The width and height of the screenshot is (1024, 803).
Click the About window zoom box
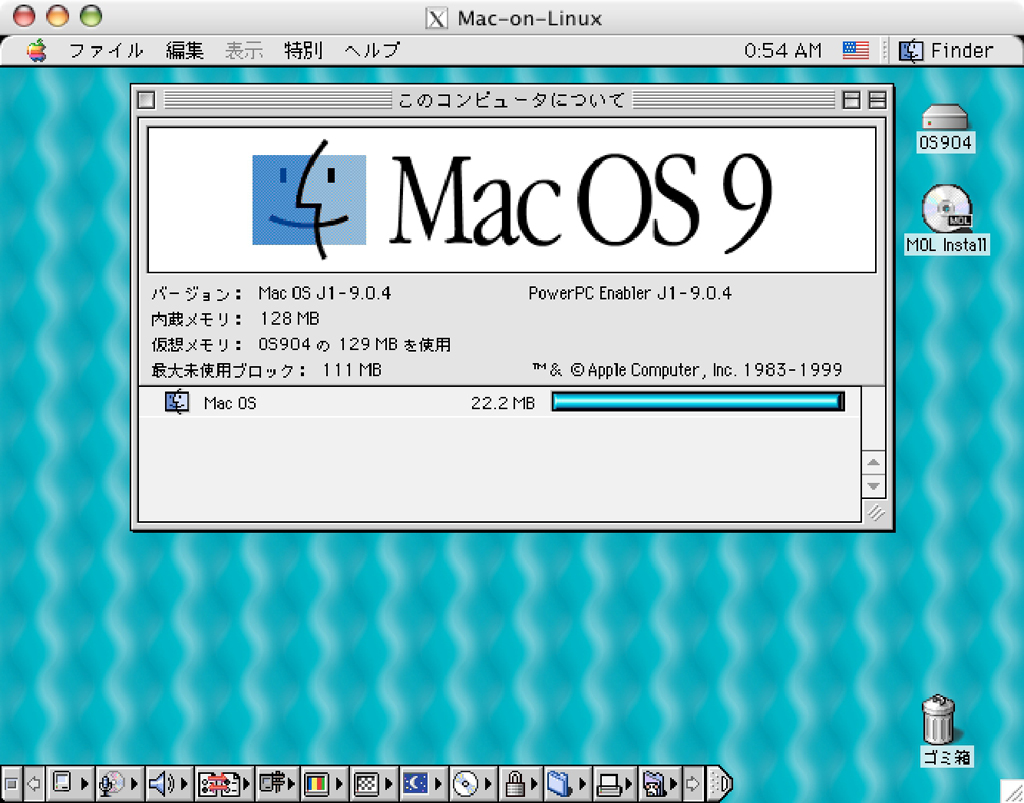pyautogui.click(x=851, y=100)
